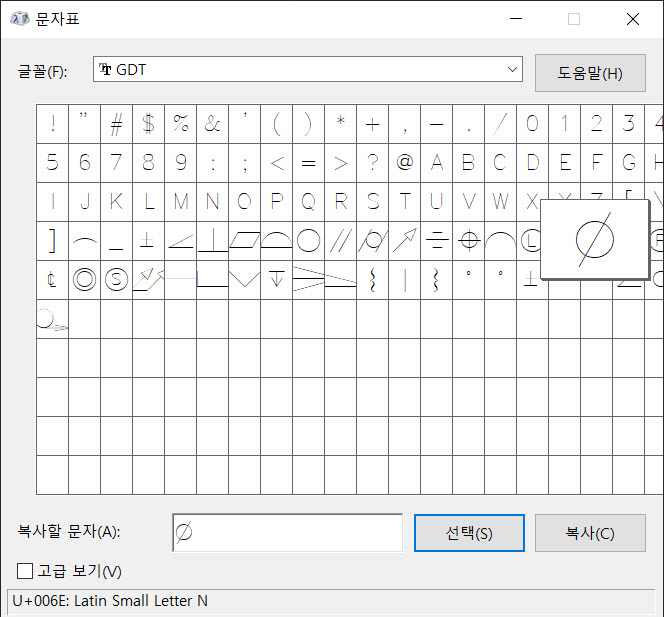Image resolution: width=664 pixels, height=617 pixels.
Task: Click the 선택(S) select button
Action: 469,533
